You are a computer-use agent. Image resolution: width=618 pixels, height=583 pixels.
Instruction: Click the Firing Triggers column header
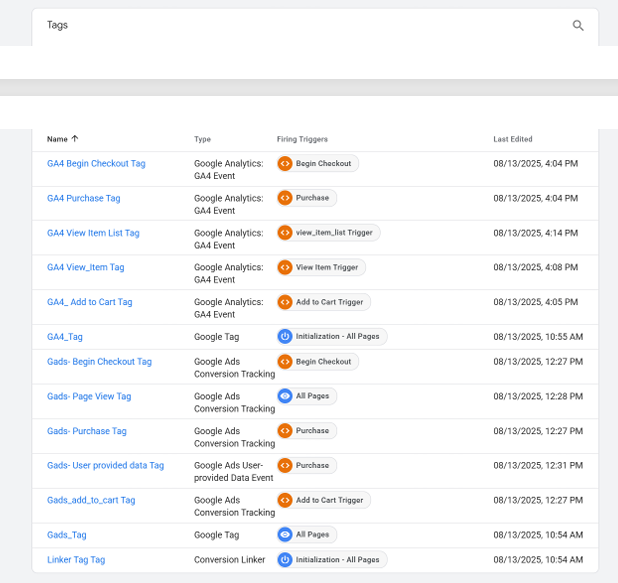[302, 139]
